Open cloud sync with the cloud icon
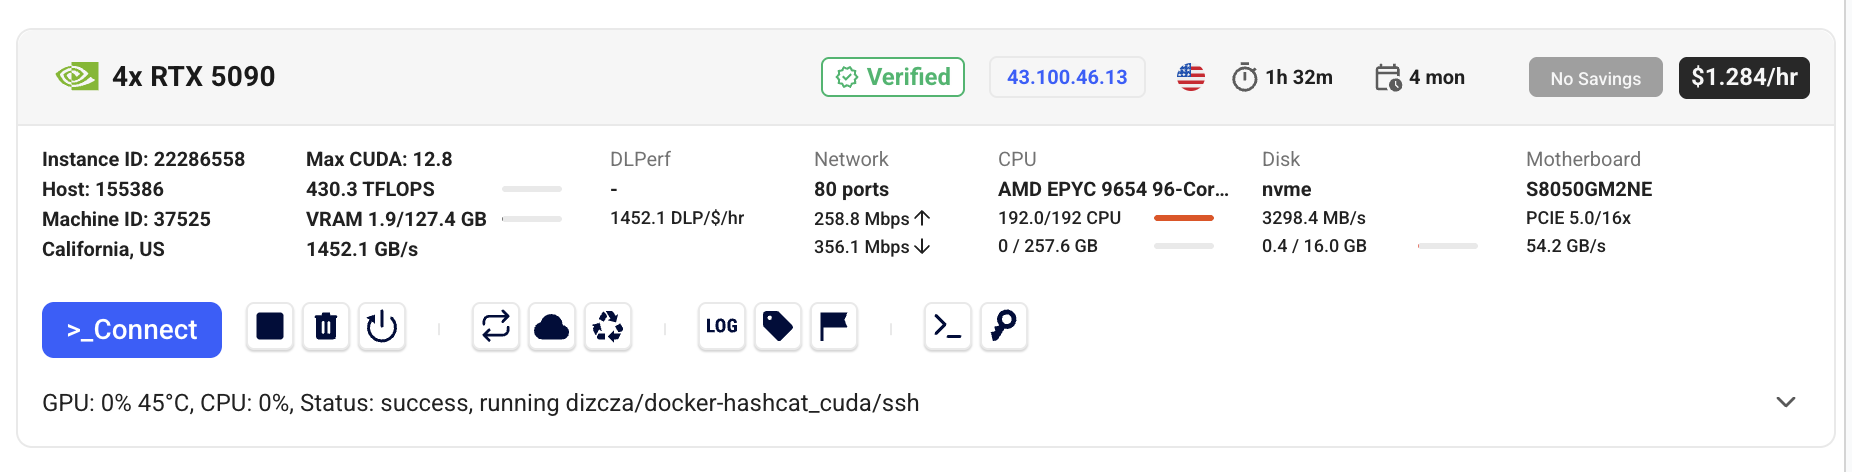Image resolution: width=1852 pixels, height=472 pixels. point(552,327)
